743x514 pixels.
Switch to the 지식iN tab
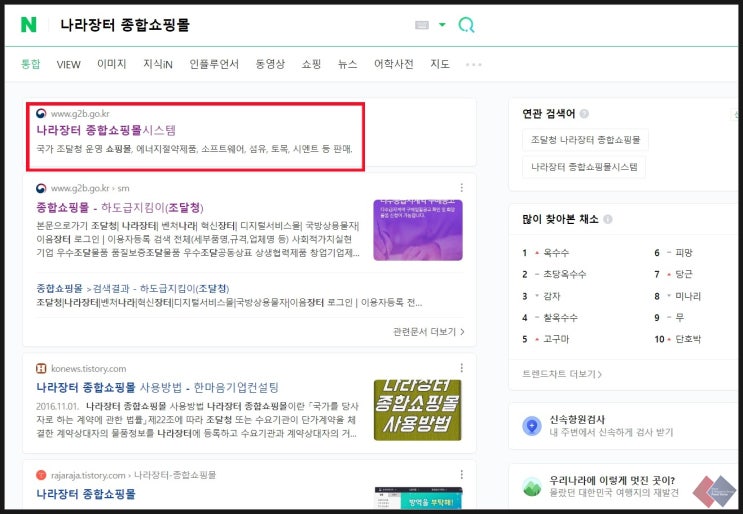coord(158,64)
